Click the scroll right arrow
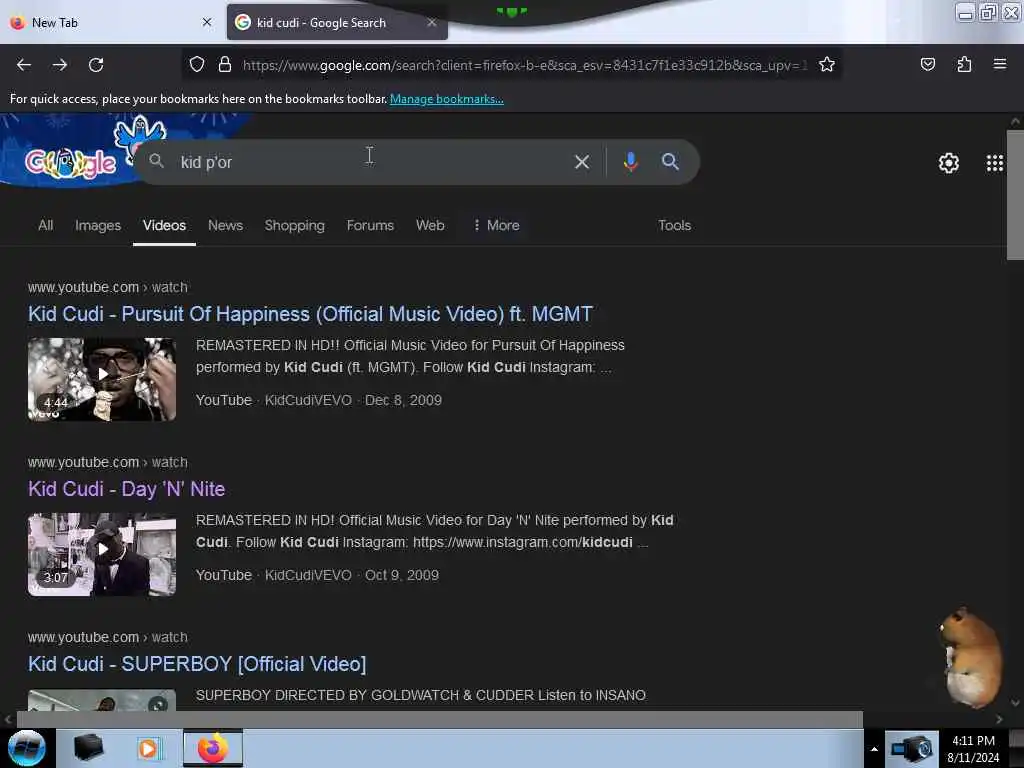This screenshot has width=1024, height=768. click(999, 719)
